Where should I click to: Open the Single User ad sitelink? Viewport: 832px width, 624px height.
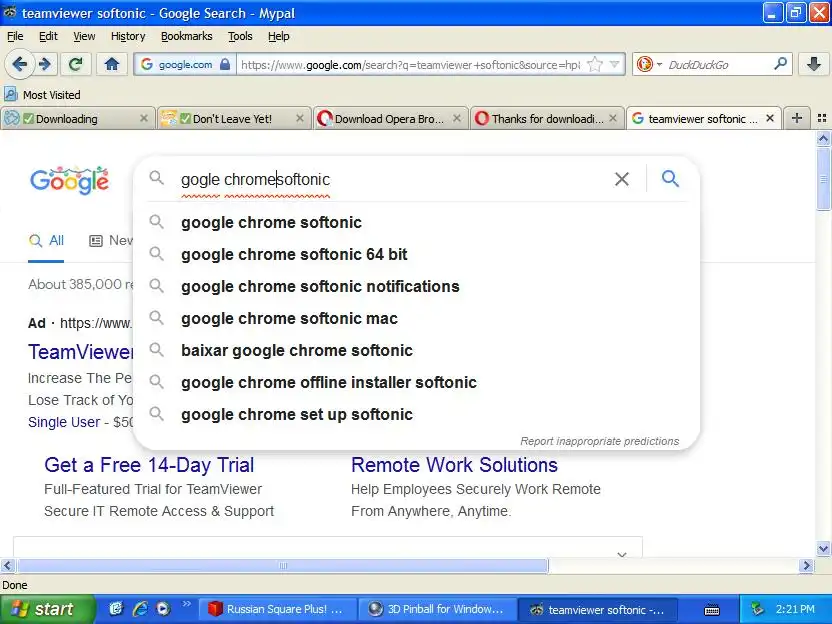pyautogui.click(x=64, y=422)
